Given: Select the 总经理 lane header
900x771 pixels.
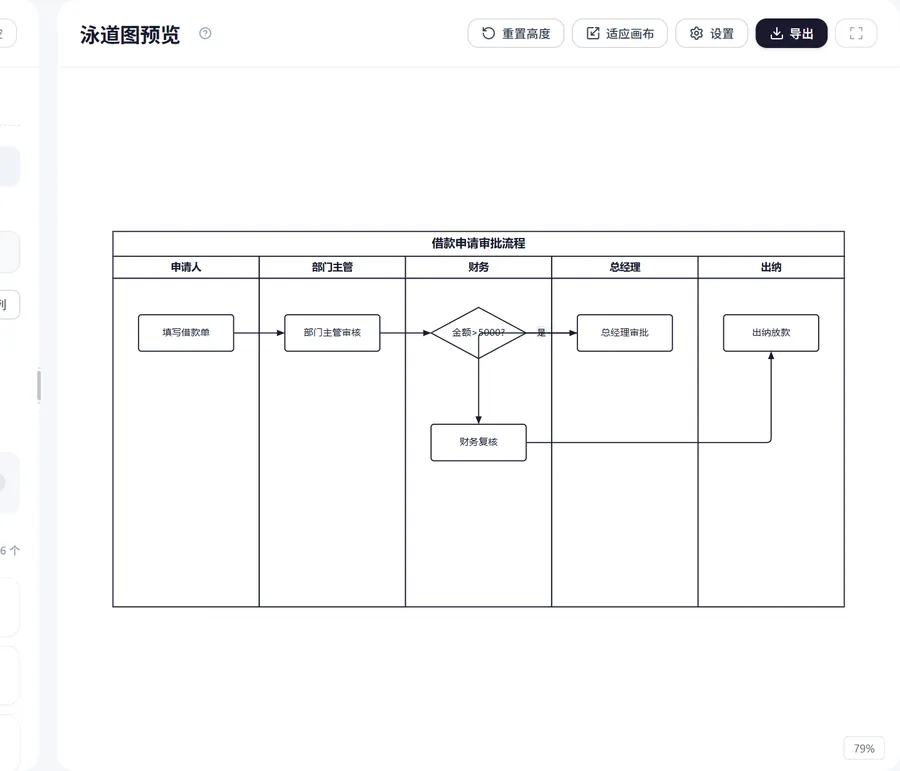Looking at the screenshot, I should point(624,267).
